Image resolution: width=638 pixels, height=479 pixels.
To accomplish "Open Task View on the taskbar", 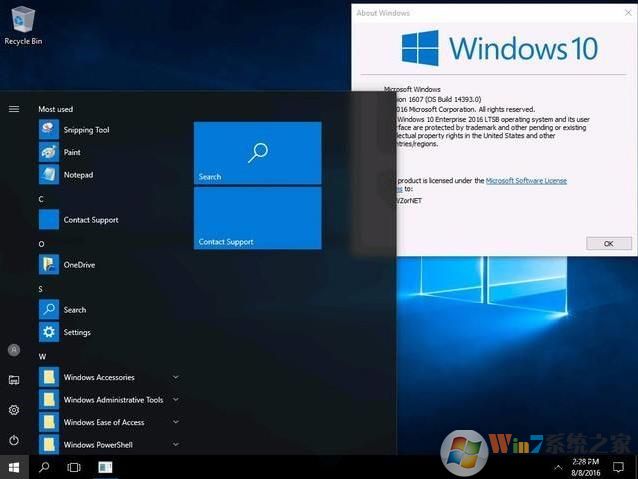I will pos(74,467).
